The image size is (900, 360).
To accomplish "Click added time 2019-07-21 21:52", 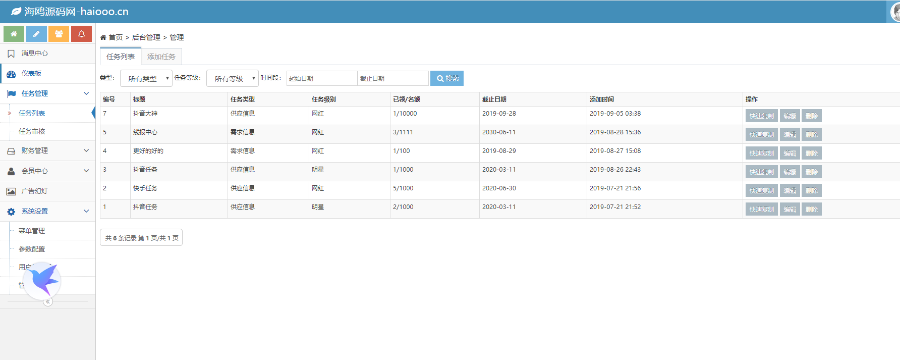I will pos(615,207).
